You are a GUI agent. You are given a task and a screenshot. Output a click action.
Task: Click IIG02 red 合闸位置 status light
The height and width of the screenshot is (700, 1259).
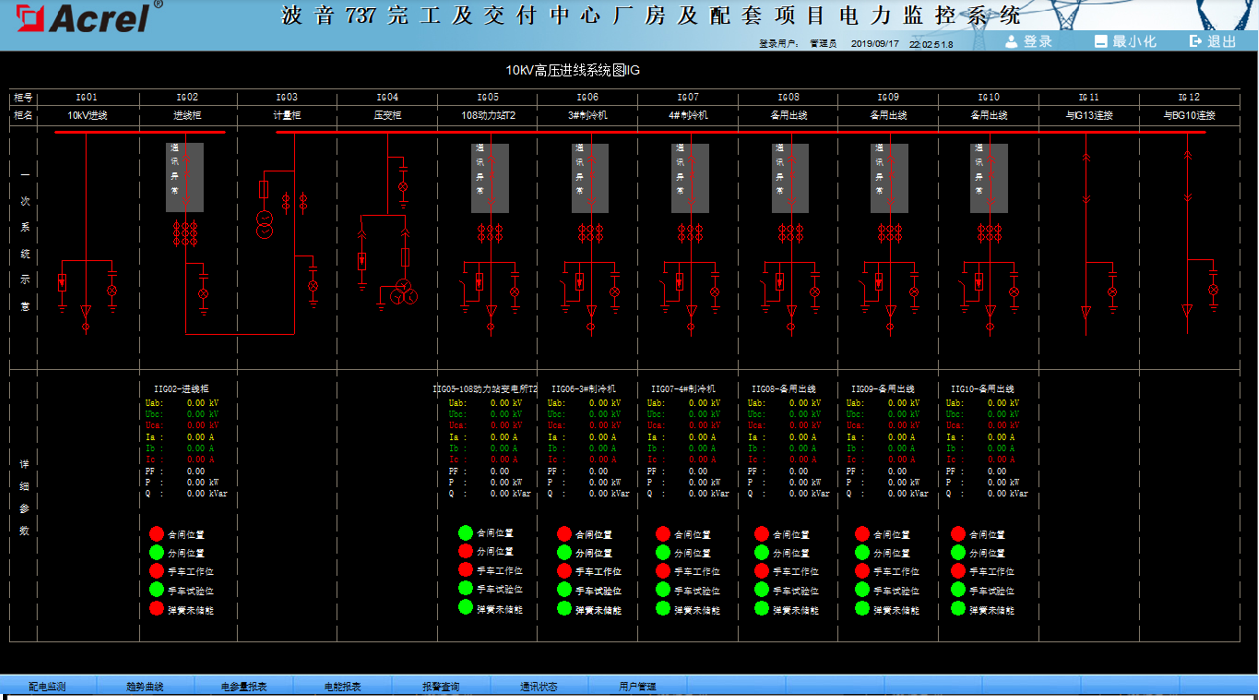coord(157,534)
